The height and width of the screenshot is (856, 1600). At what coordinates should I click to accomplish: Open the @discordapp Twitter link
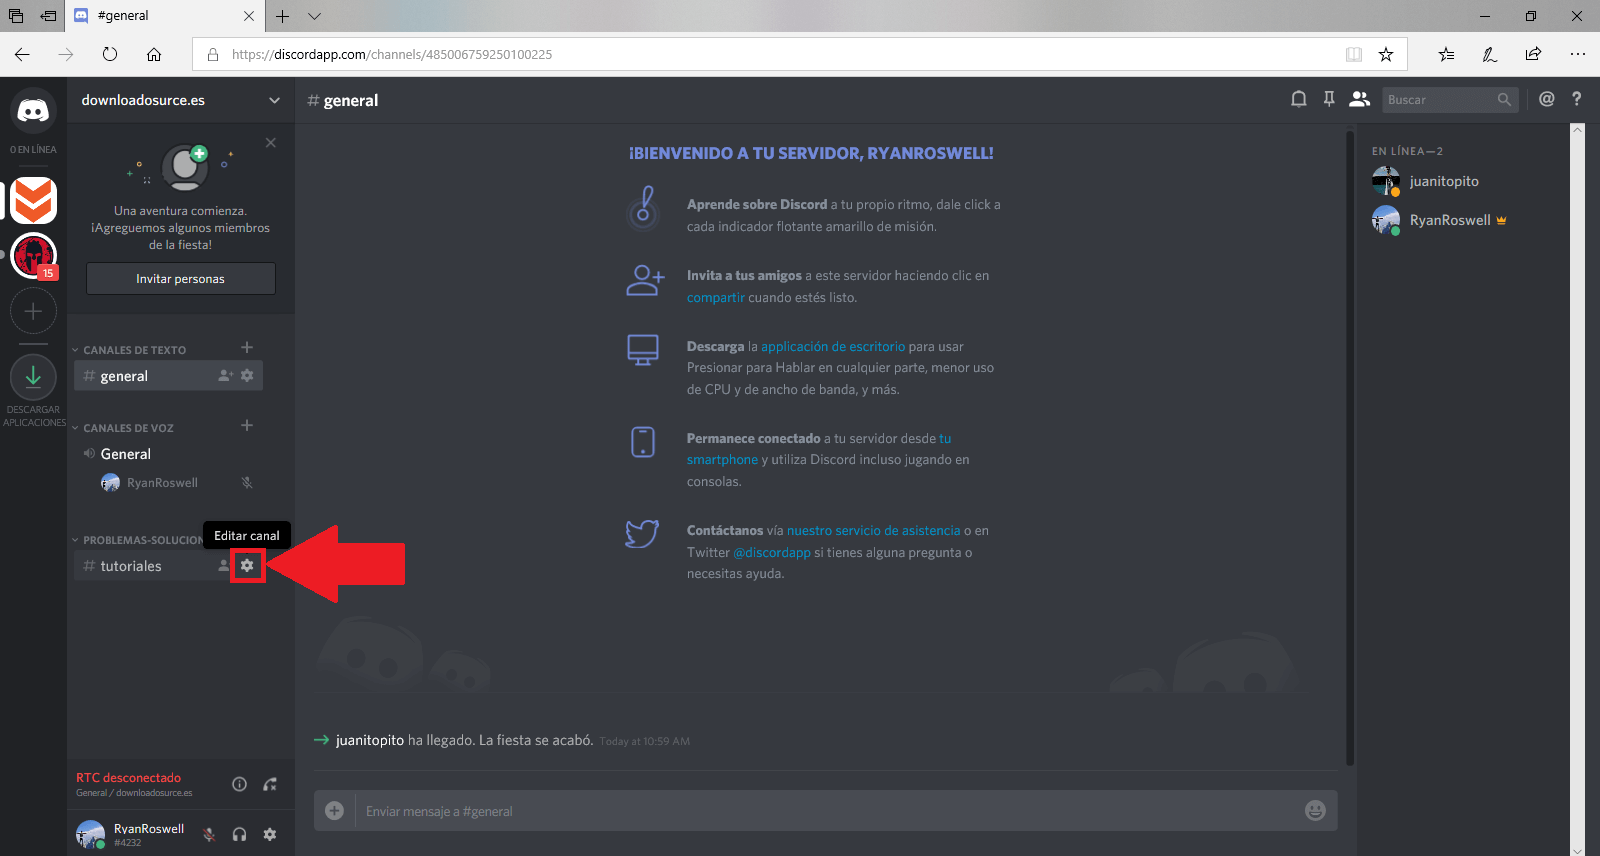(772, 552)
